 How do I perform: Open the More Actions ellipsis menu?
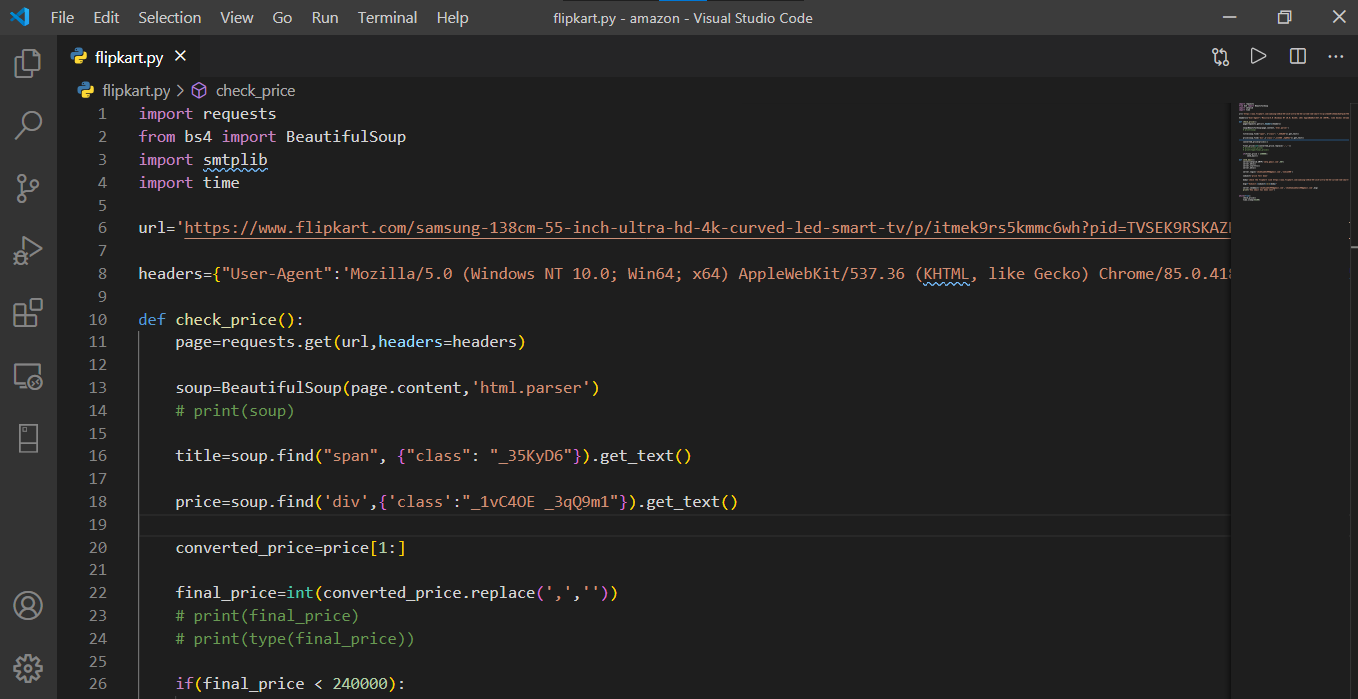tap(1336, 57)
